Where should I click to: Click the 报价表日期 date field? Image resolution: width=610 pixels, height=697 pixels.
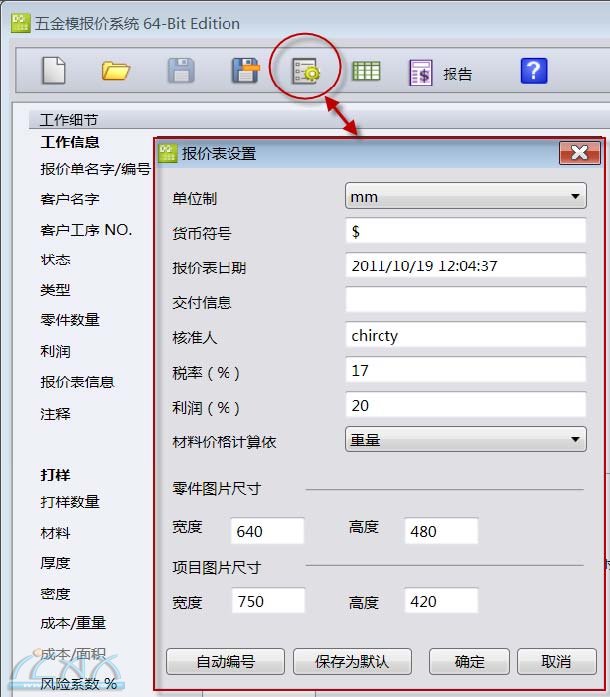(466, 265)
